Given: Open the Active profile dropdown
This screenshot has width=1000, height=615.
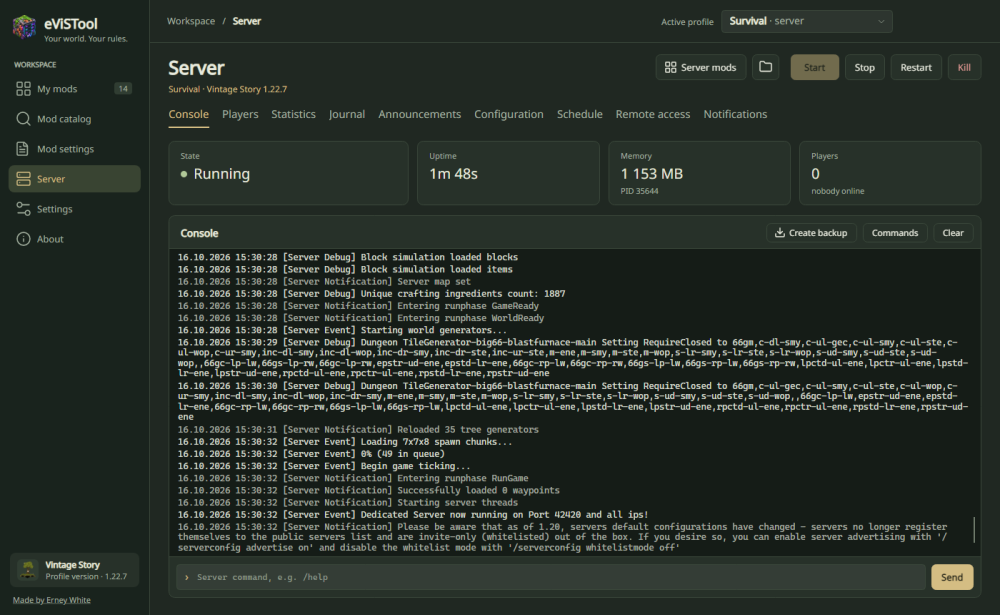Looking at the screenshot, I should (807, 21).
